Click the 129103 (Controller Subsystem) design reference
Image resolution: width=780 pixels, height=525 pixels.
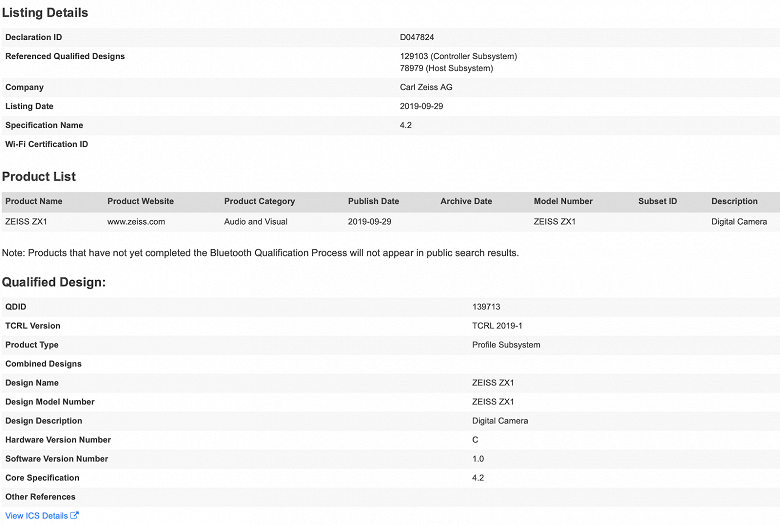click(x=458, y=56)
